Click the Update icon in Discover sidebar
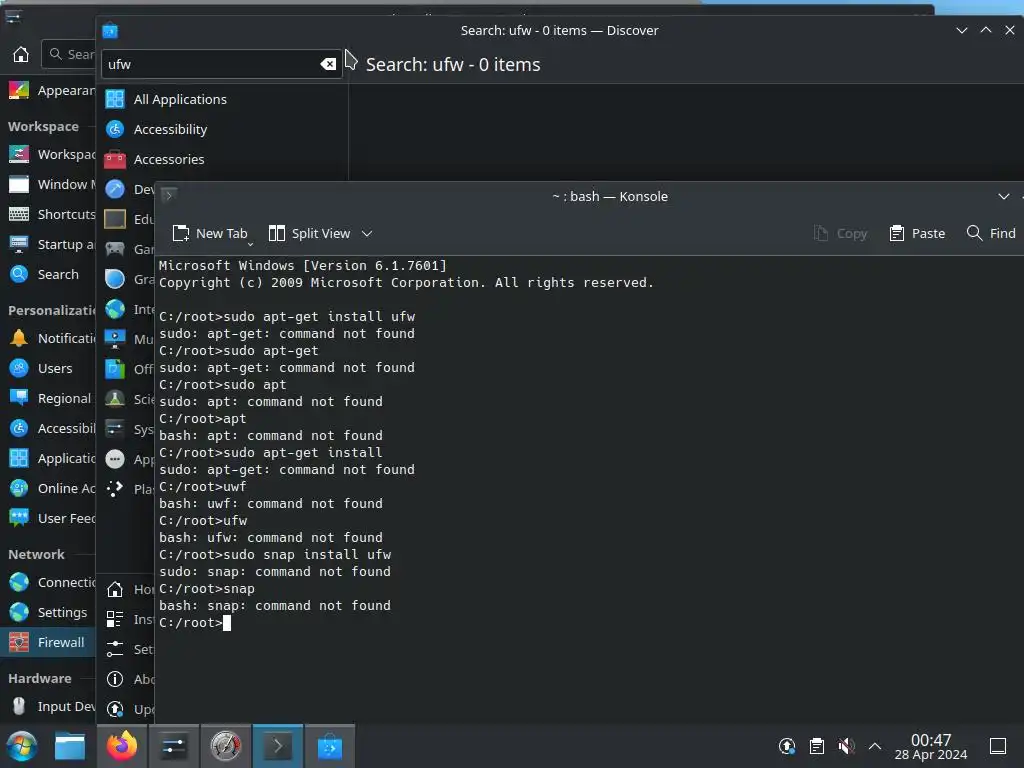The width and height of the screenshot is (1024, 768). pyautogui.click(x=115, y=709)
